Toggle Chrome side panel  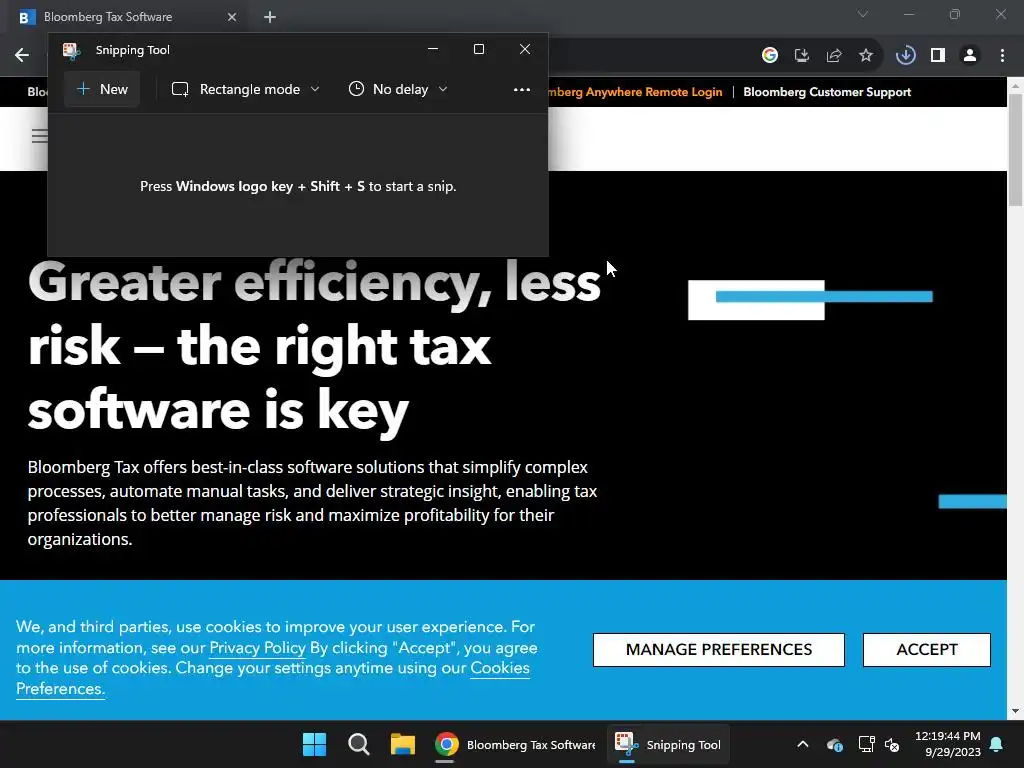[938, 56]
